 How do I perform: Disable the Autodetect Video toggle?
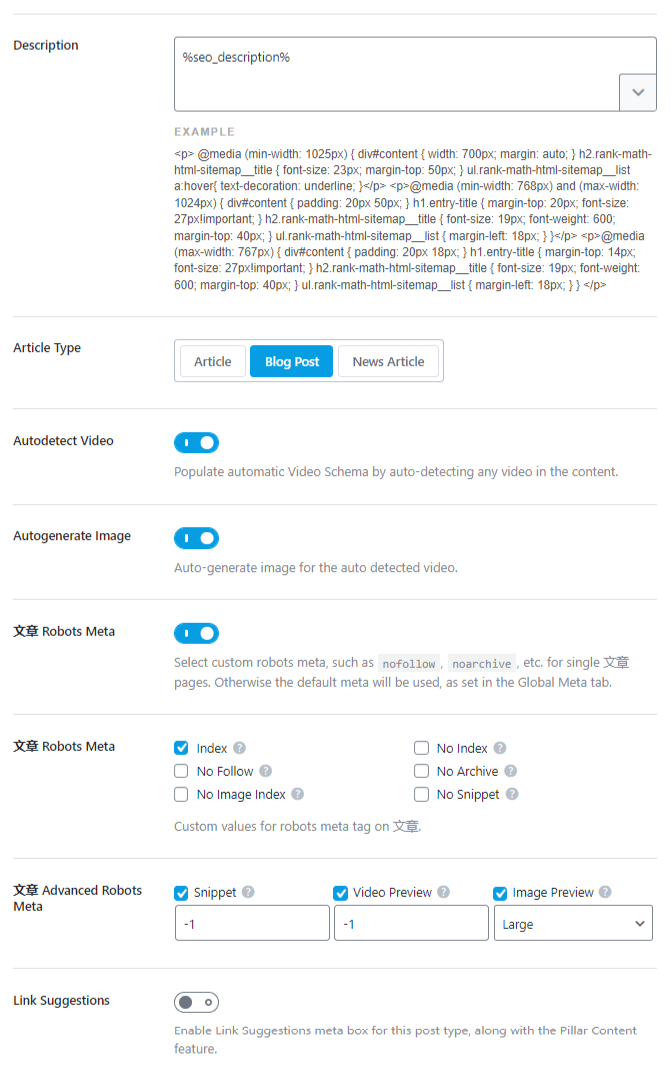pyautogui.click(x=196, y=442)
